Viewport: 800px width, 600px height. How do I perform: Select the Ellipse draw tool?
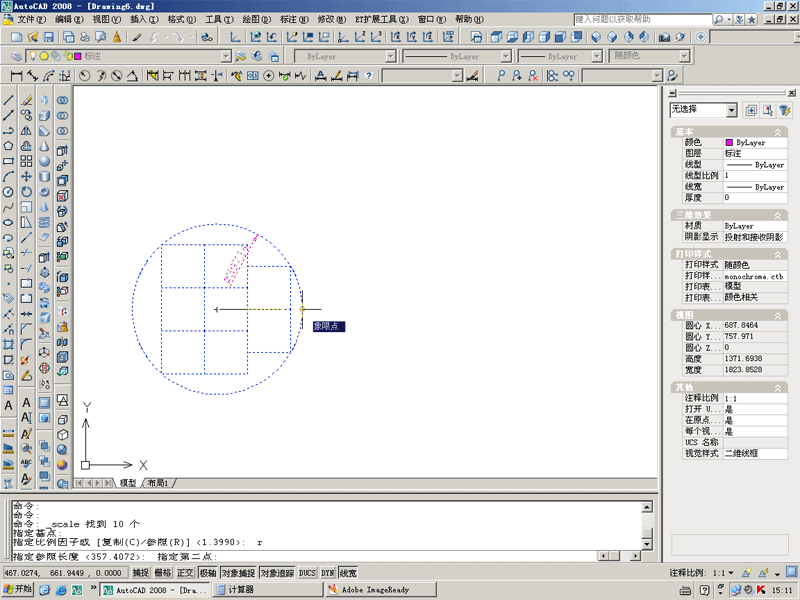[x=8, y=222]
